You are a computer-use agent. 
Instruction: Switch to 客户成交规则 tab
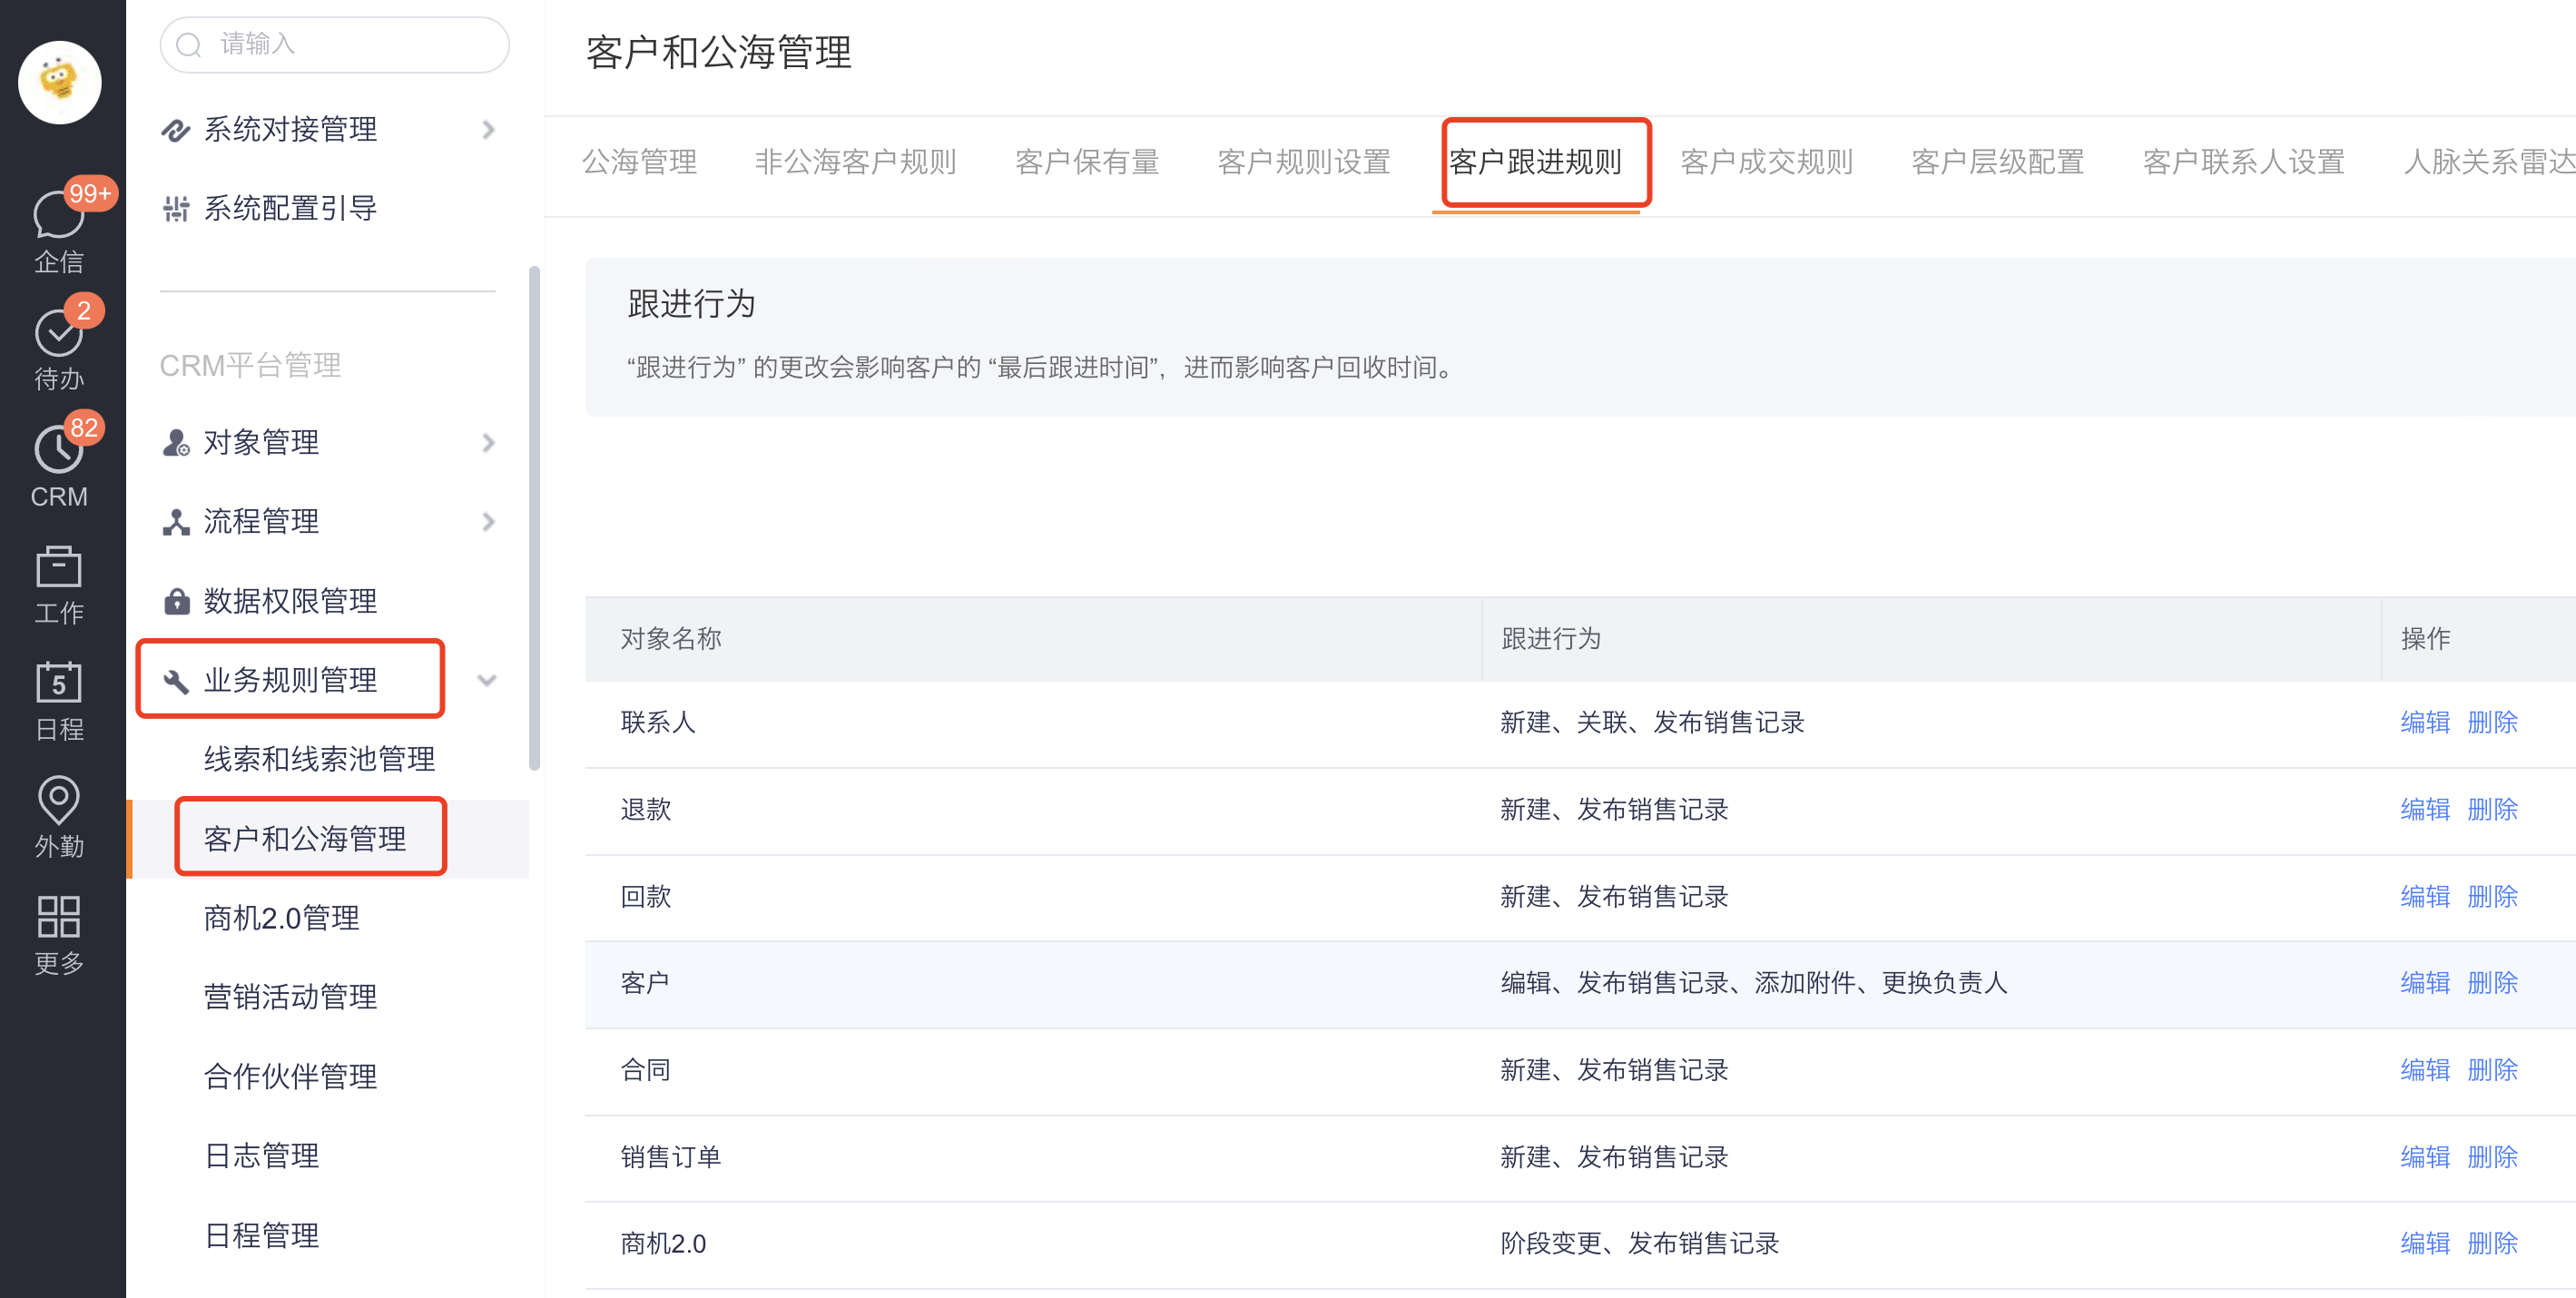click(x=1767, y=162)
